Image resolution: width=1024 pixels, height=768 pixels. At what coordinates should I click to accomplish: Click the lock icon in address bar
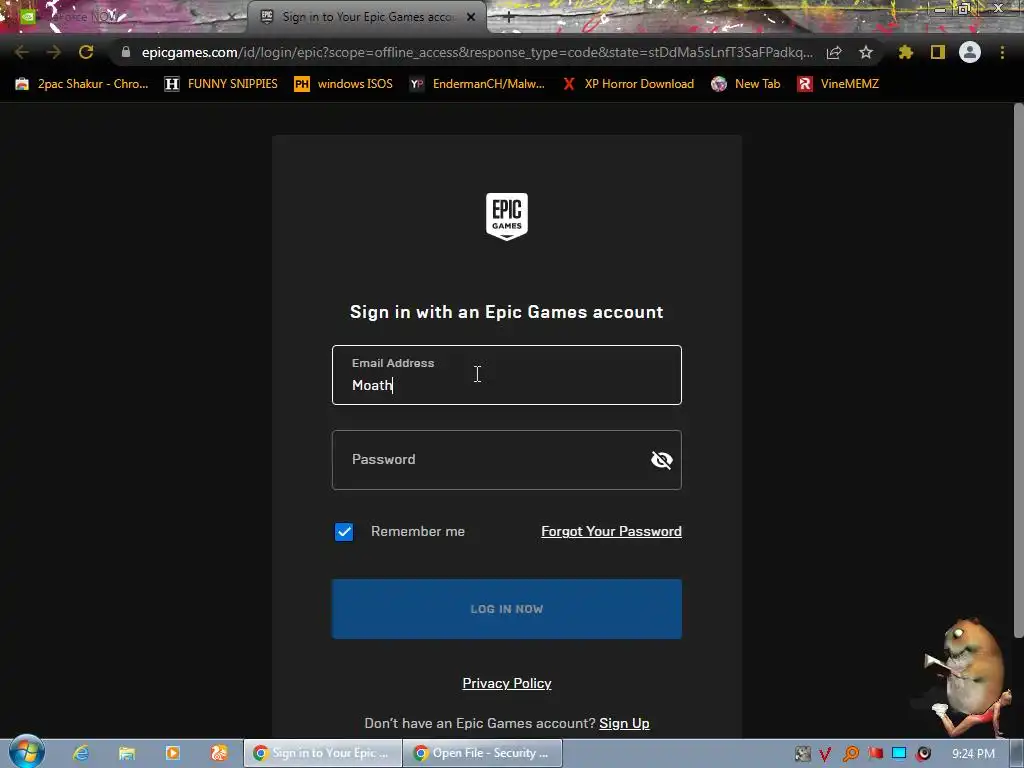coord(126,52)
